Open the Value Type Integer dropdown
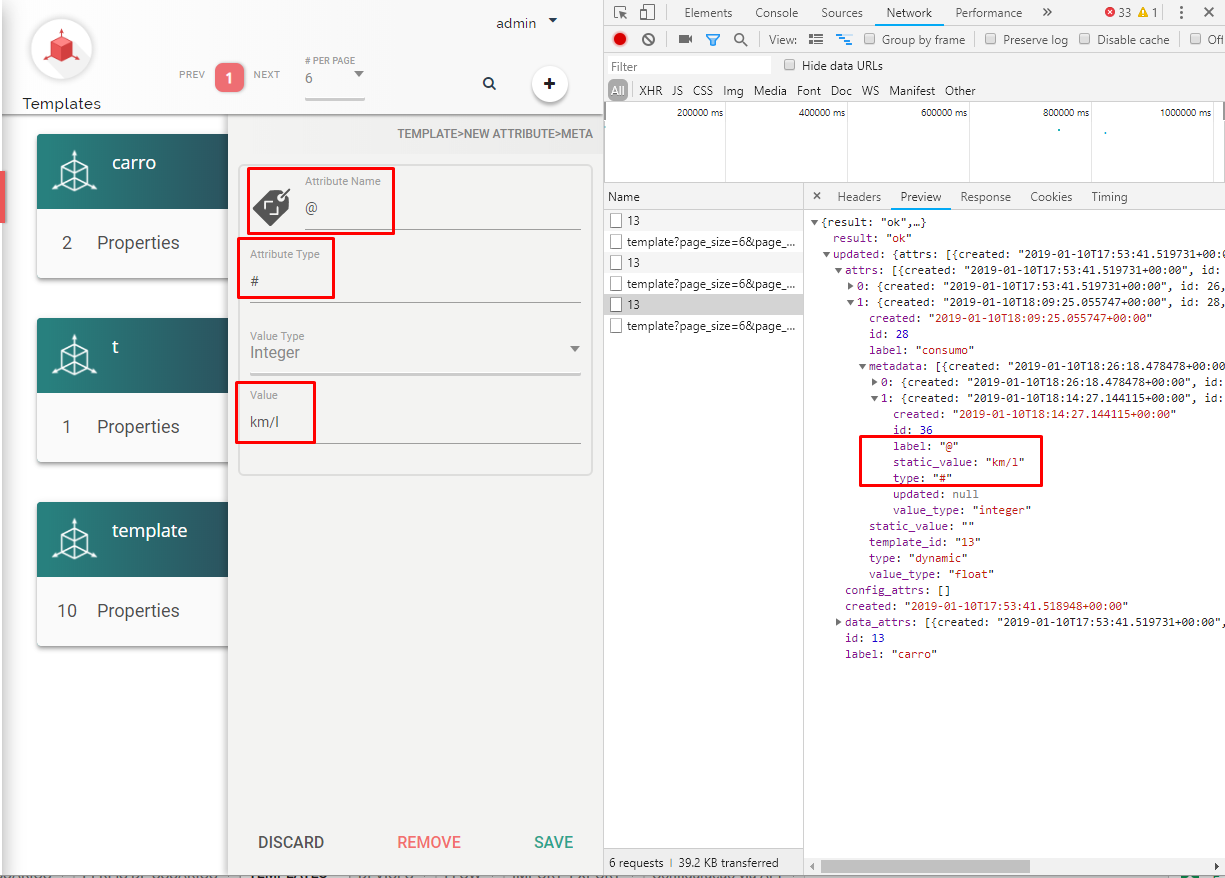 pos(415,352)
